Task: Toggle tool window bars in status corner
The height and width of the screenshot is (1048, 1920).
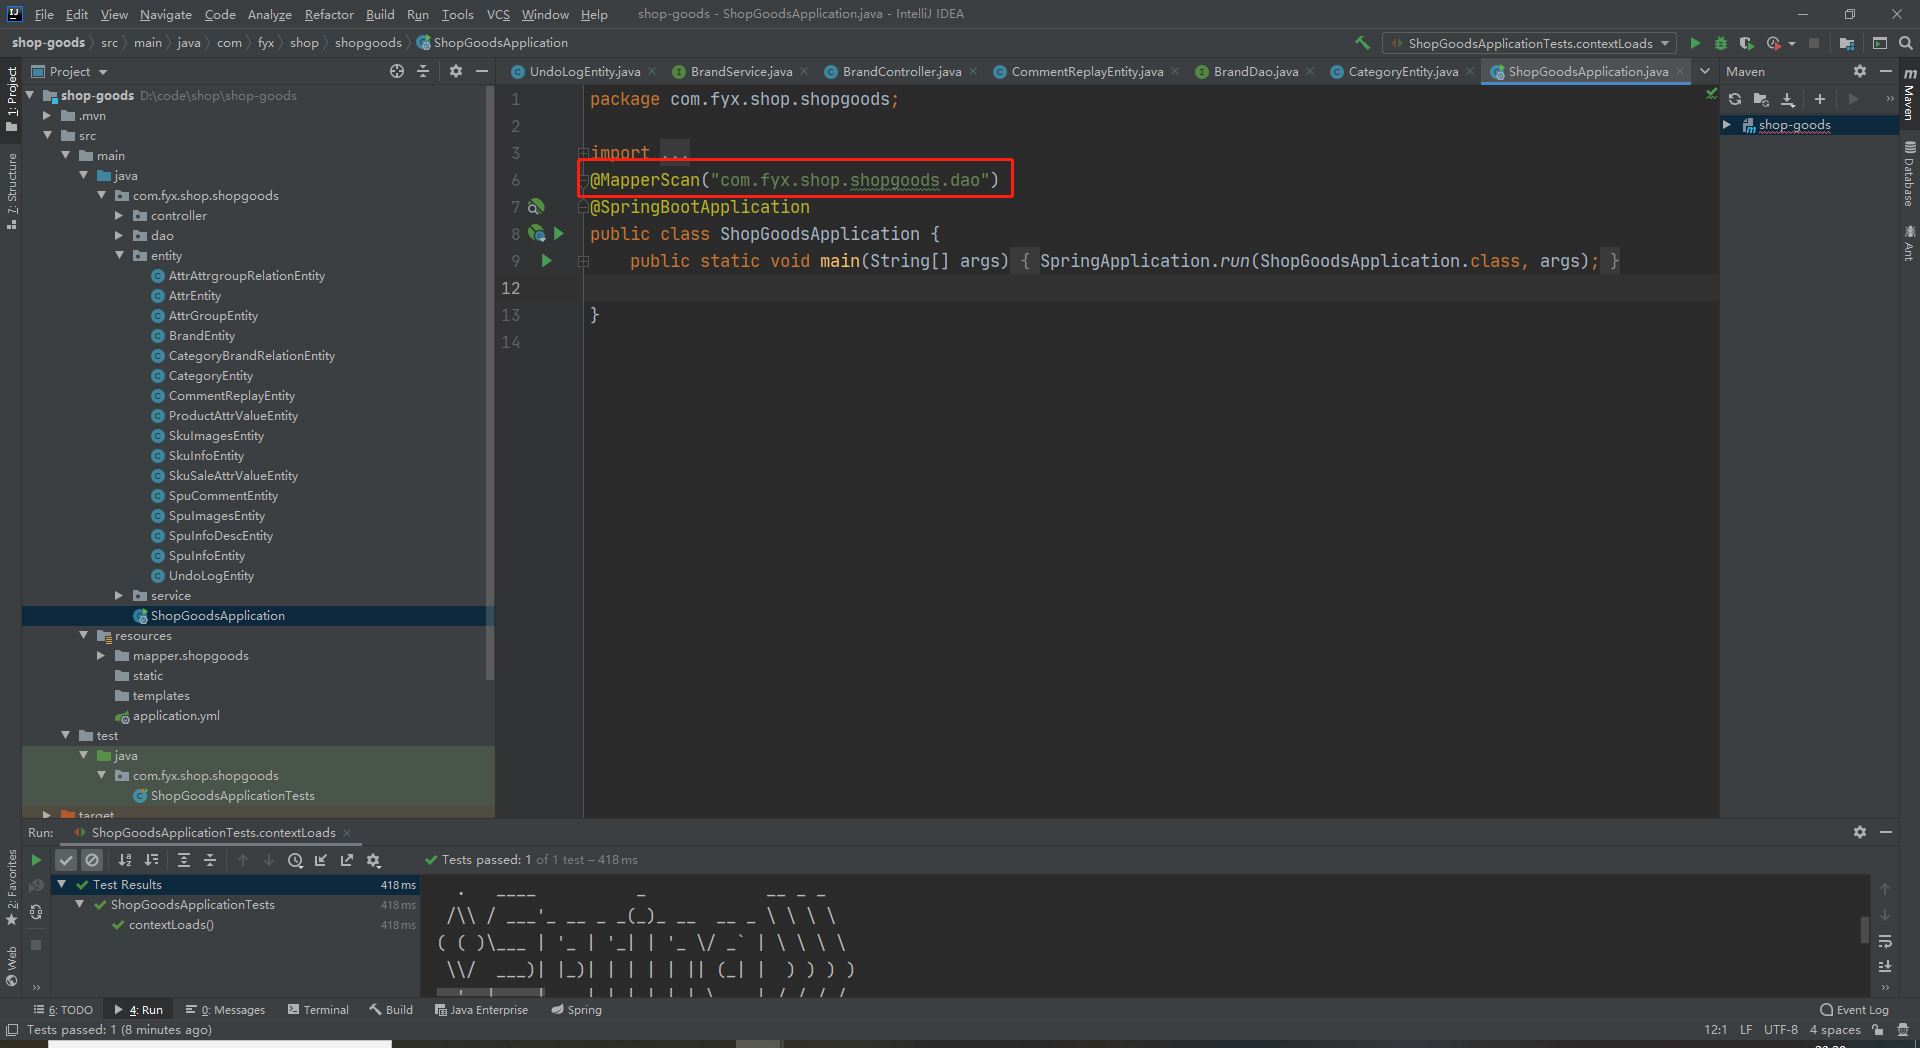Action: pos(12,1030)
